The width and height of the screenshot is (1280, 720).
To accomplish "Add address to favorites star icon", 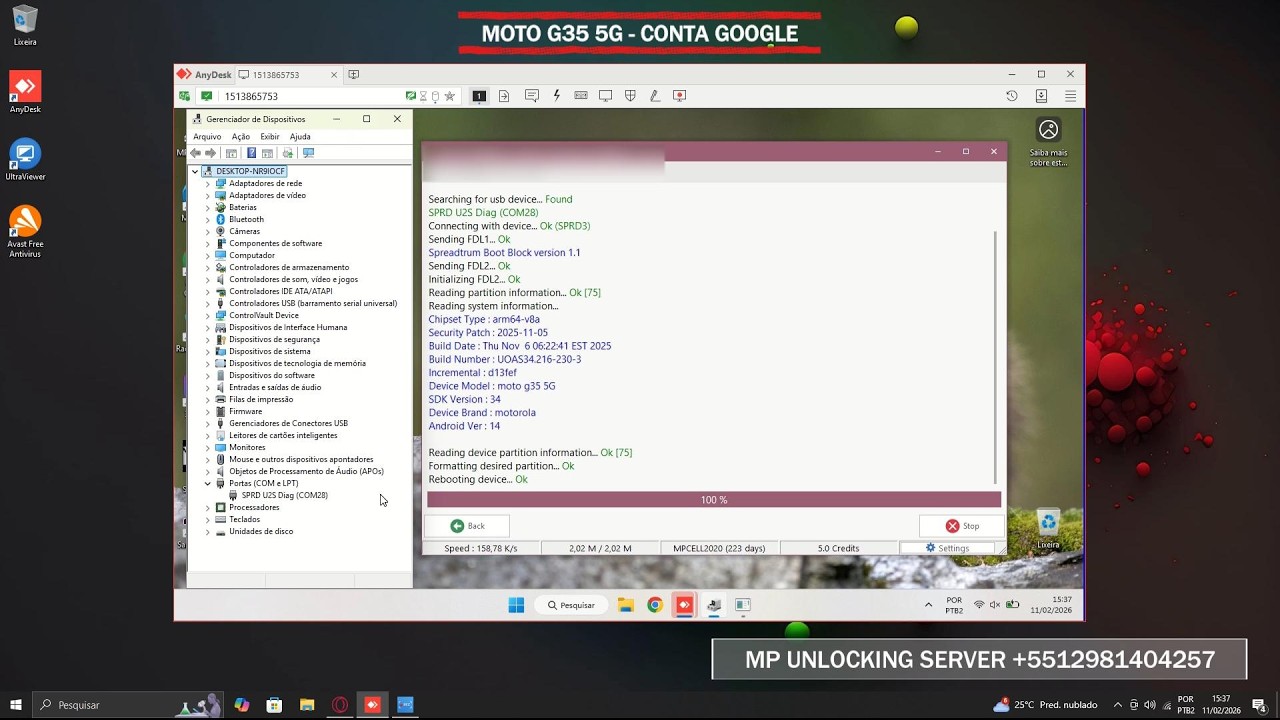I will click(x=450, y=96).
